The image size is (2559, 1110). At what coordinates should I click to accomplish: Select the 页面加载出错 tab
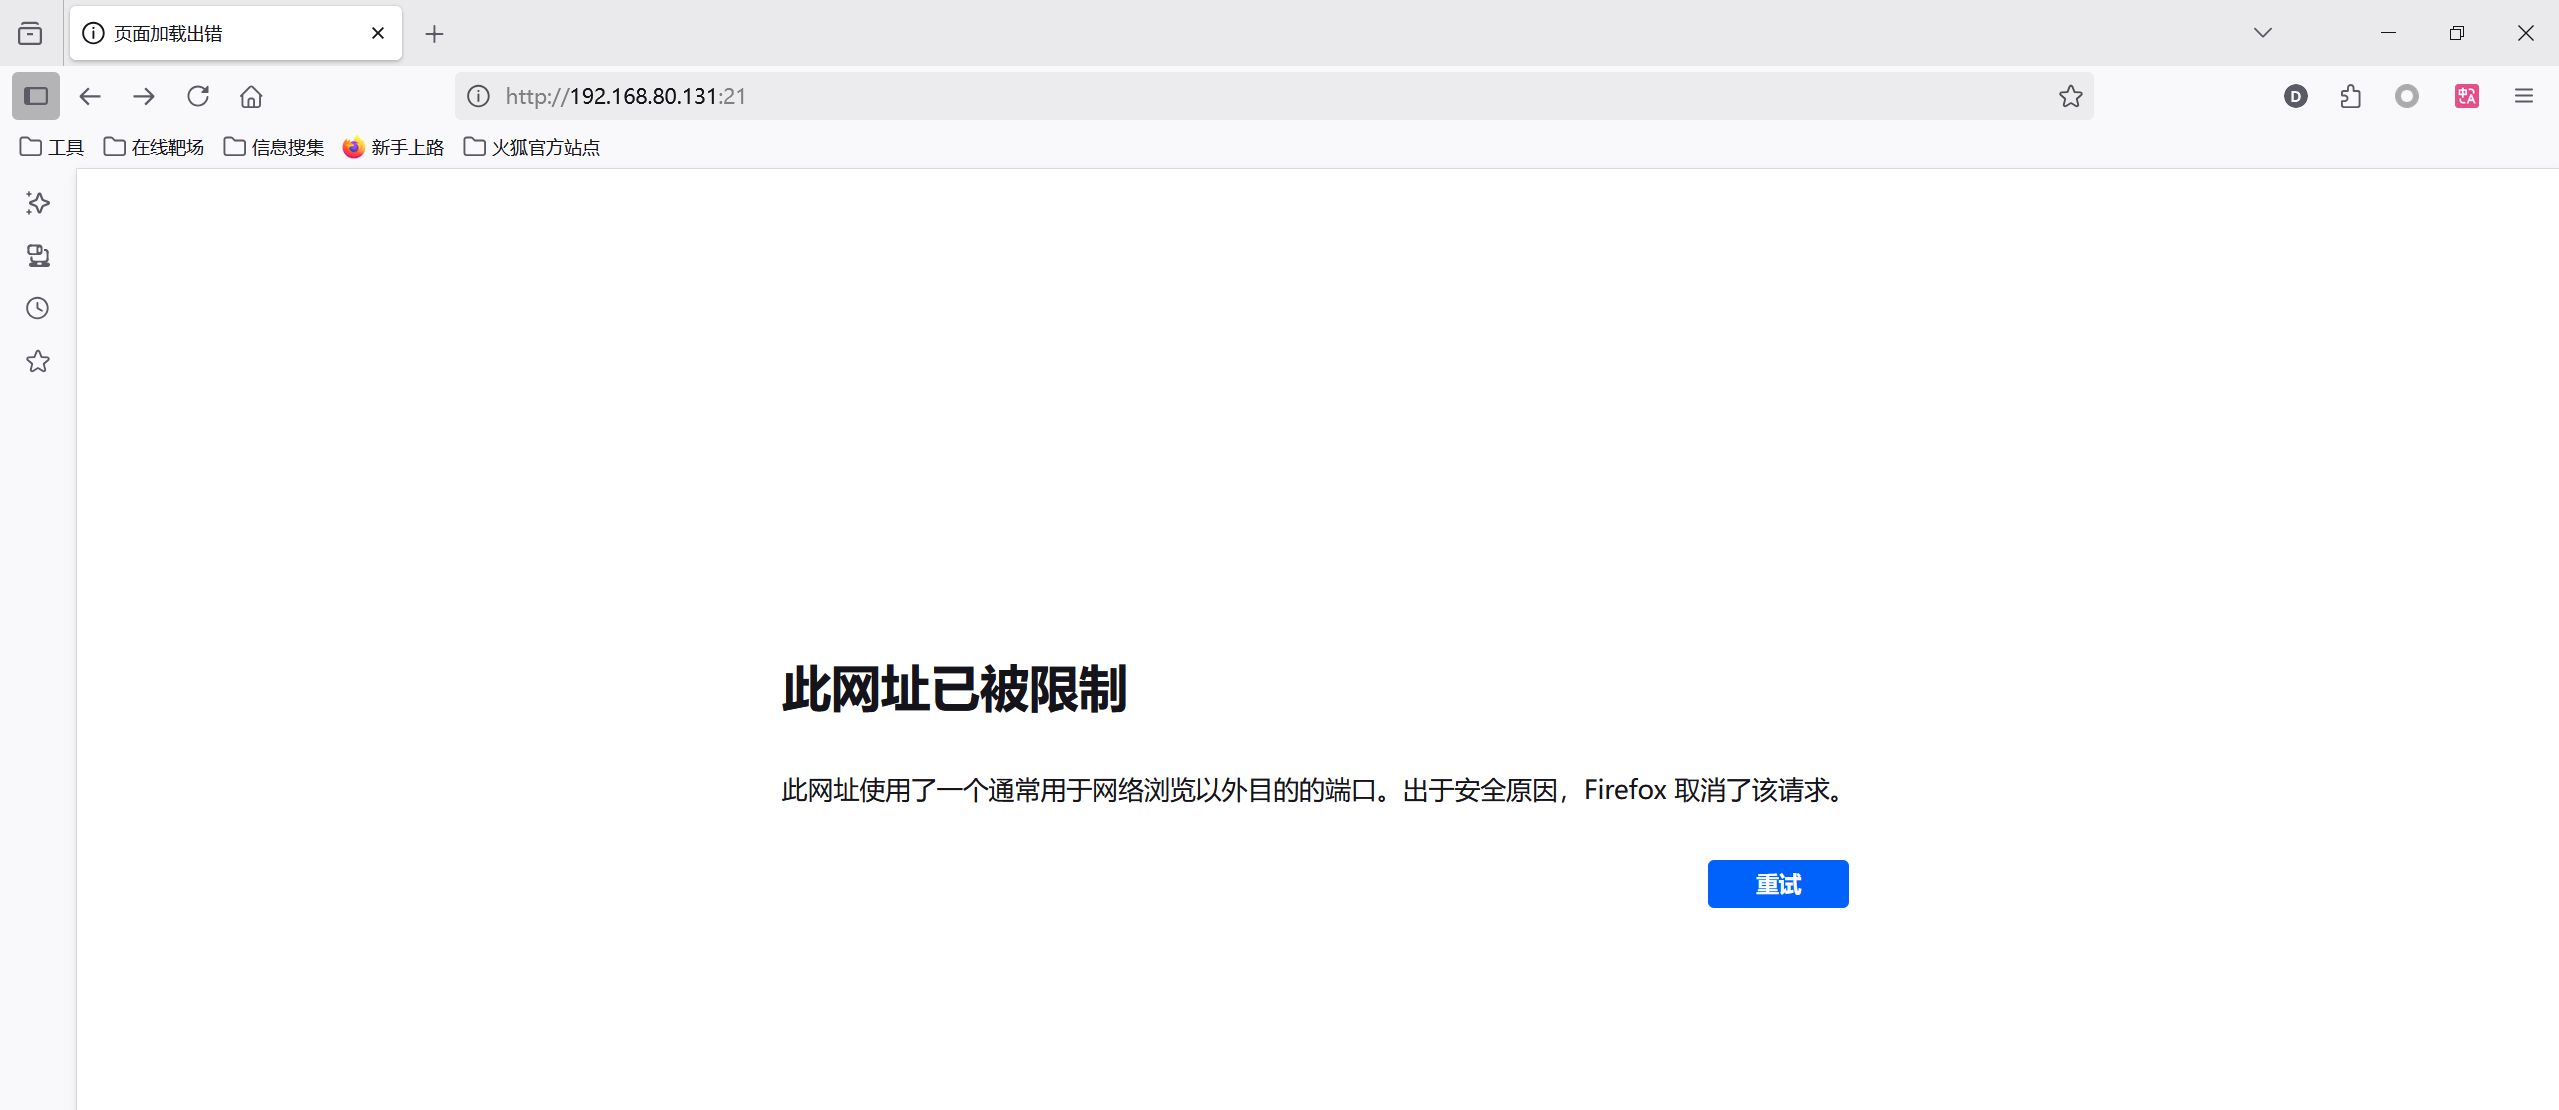tap(236, 33)
